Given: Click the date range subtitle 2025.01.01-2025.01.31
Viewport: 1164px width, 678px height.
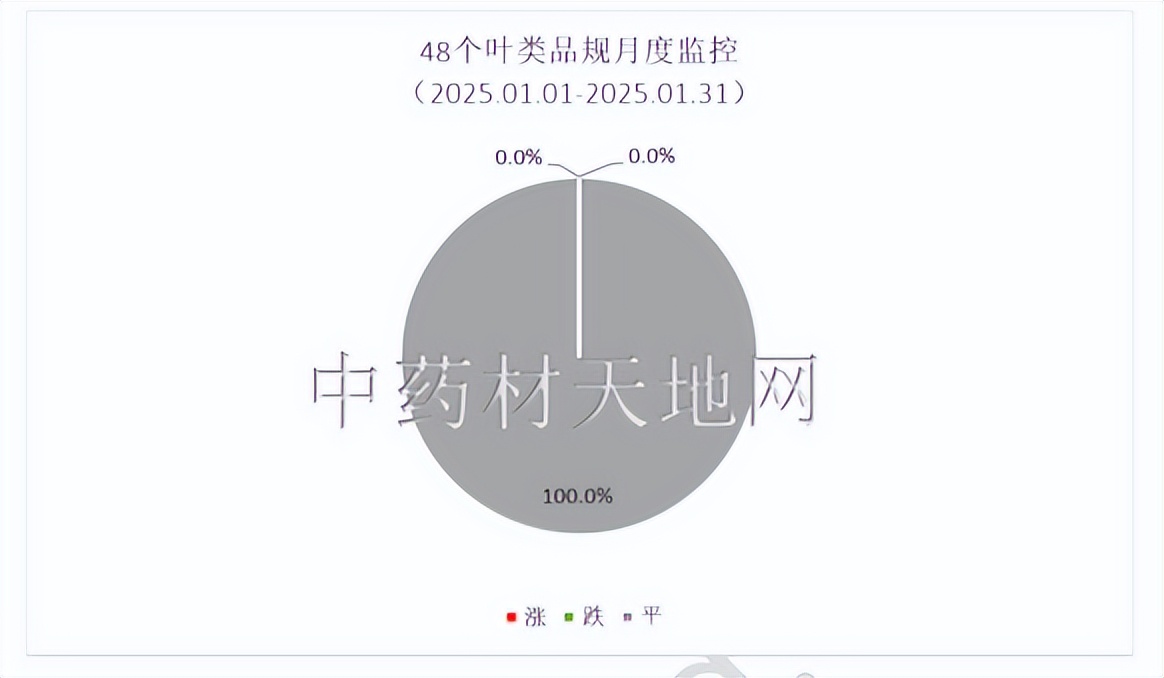Looking at the screenshot, I should click(579, 94).
